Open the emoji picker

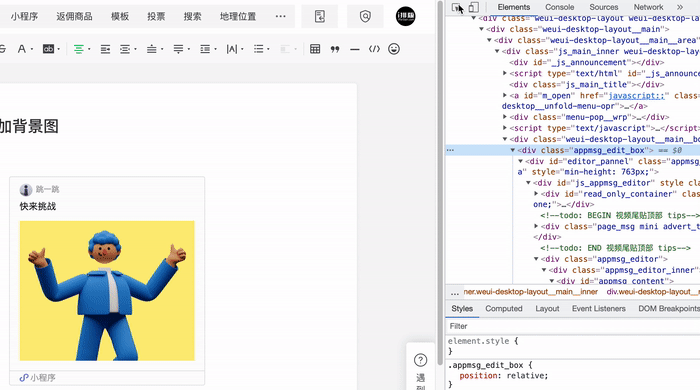394,49
